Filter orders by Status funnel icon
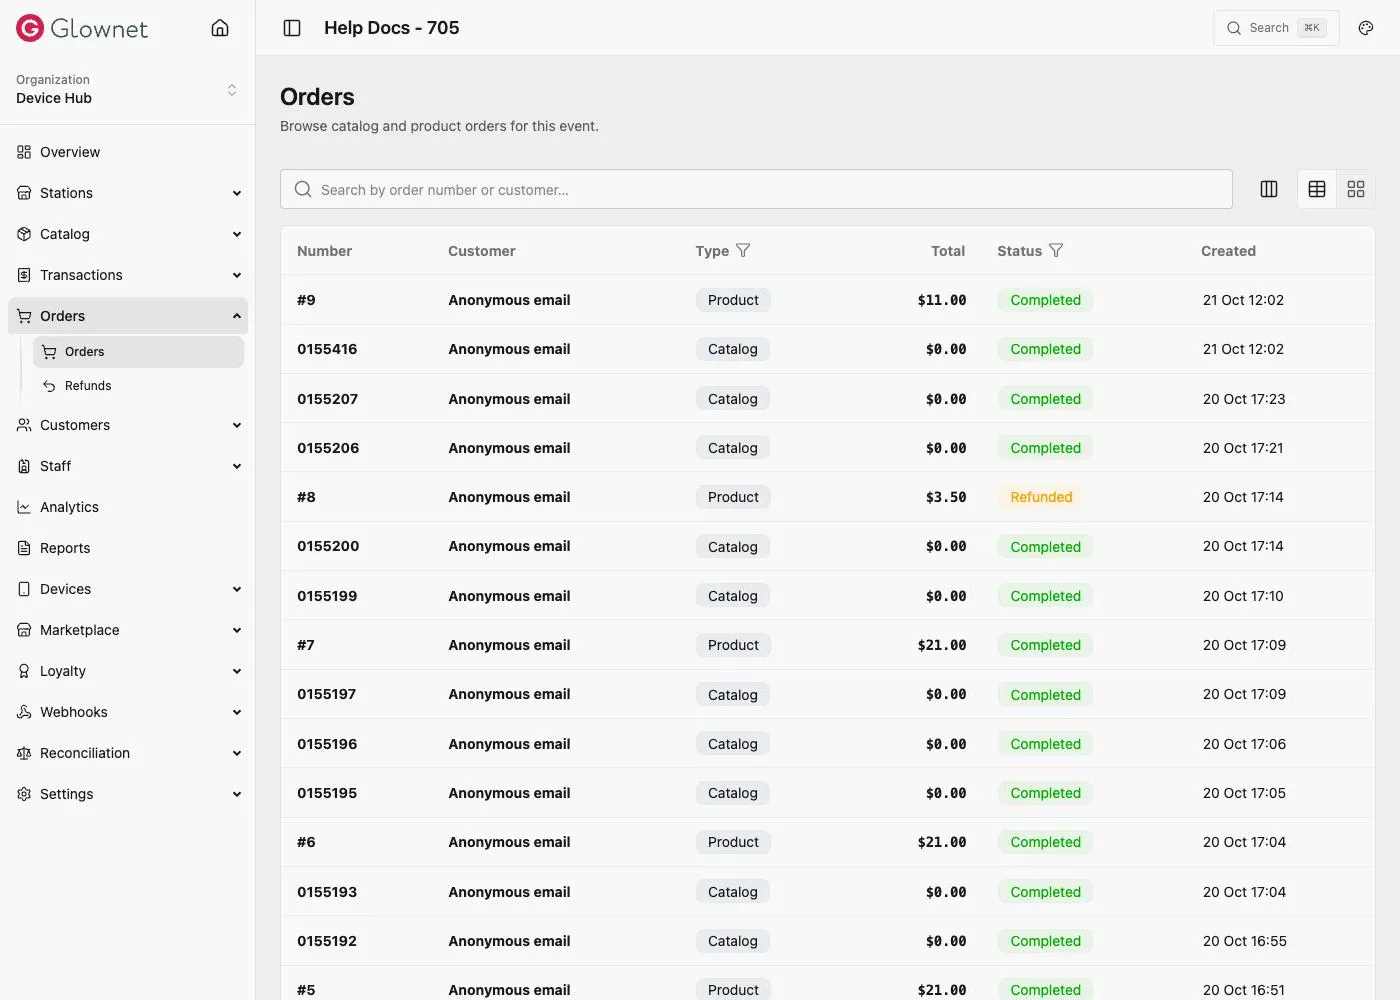Image resolution: width=1400 pixels, height=1000 pixels. coord(1056,250)
